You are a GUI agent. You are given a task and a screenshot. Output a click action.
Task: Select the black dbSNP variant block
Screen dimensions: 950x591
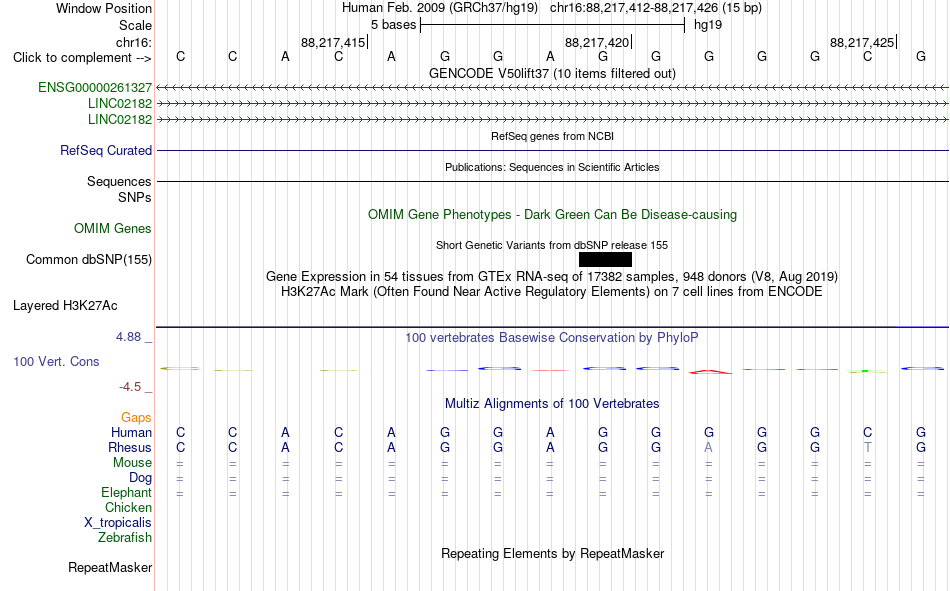tap(605, 259)
